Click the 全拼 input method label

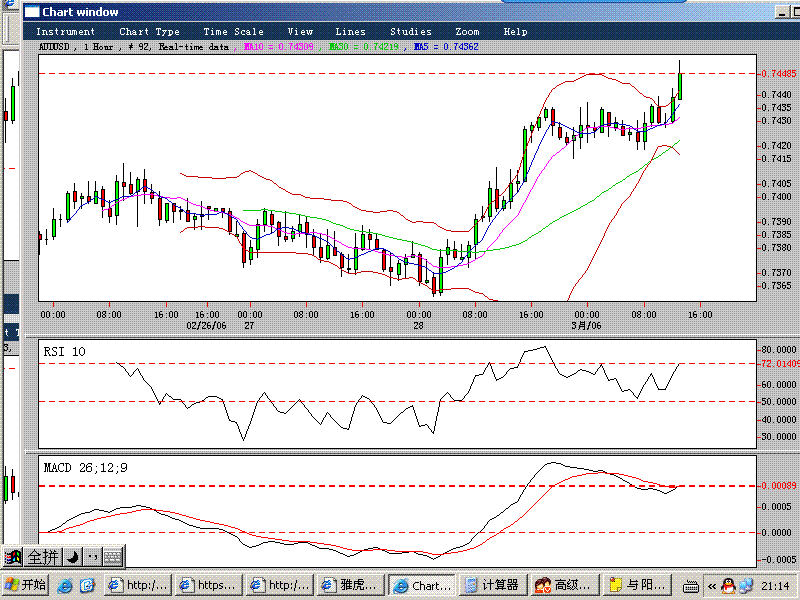(x=43, y=557)
